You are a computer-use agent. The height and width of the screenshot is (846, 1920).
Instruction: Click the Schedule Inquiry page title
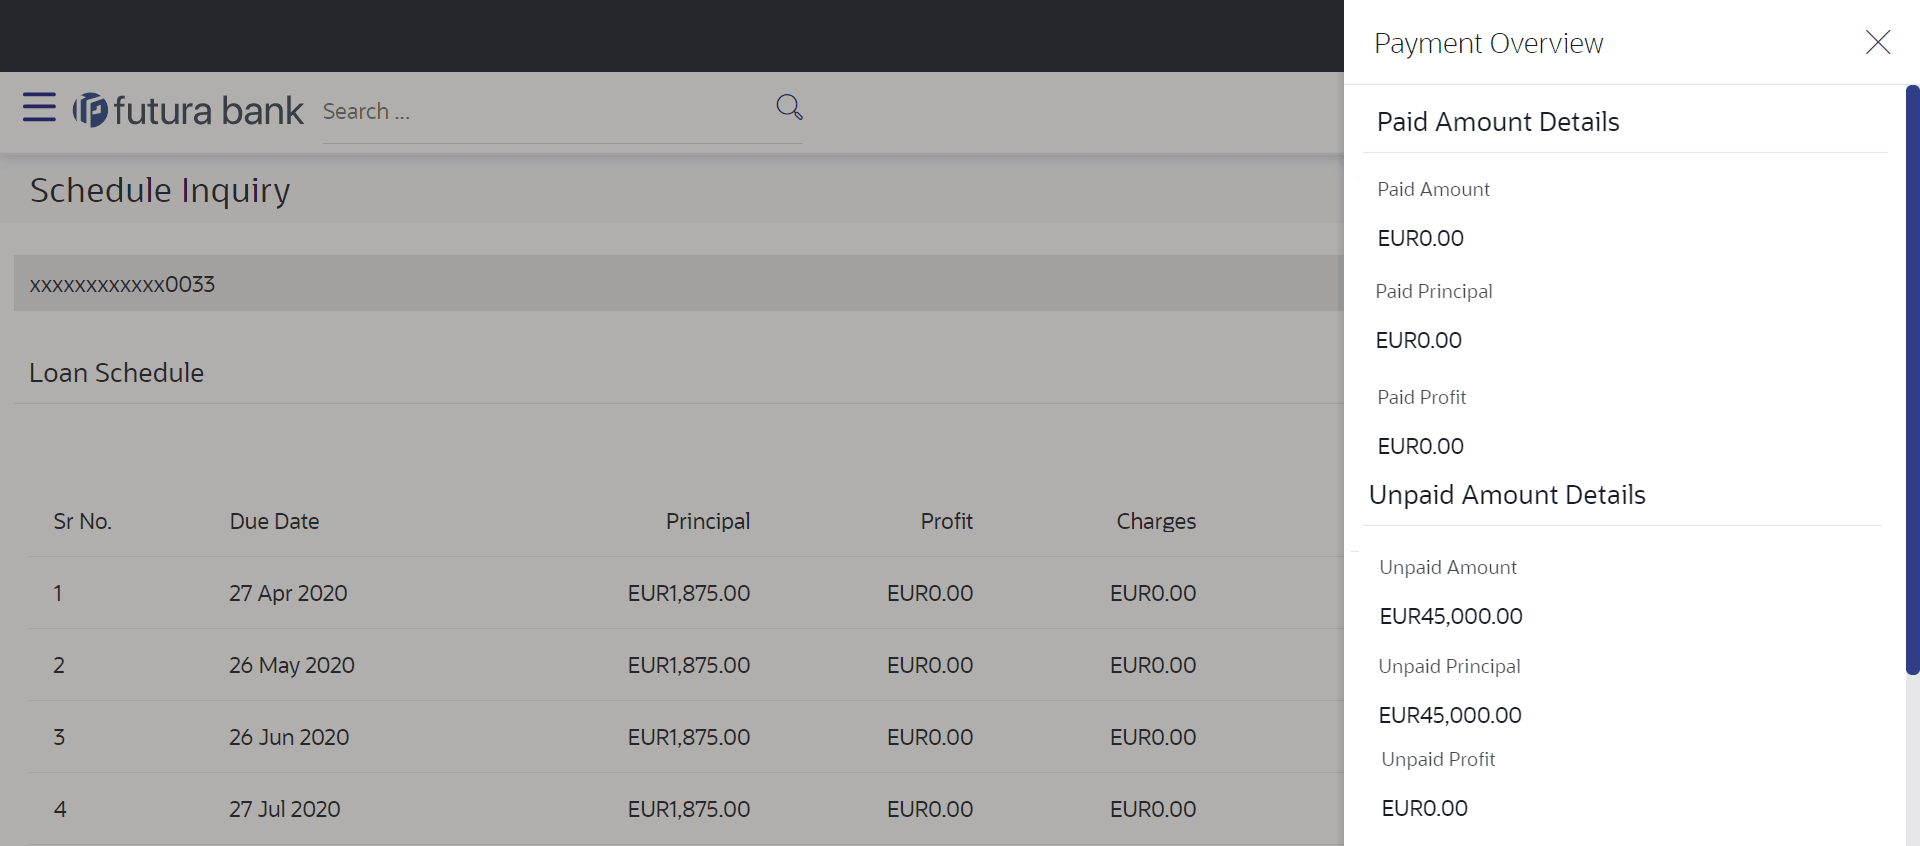[160, 190]
